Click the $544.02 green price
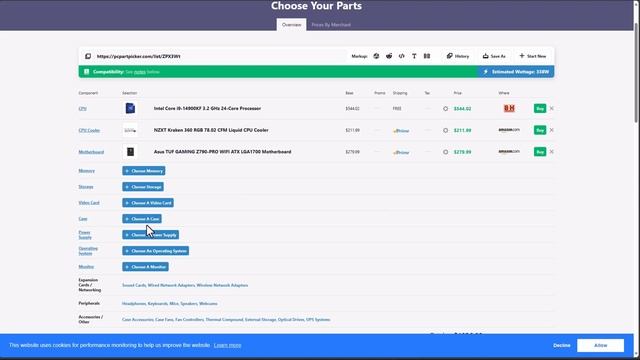Screen dimensions: 640x360 tap(462, 109)
